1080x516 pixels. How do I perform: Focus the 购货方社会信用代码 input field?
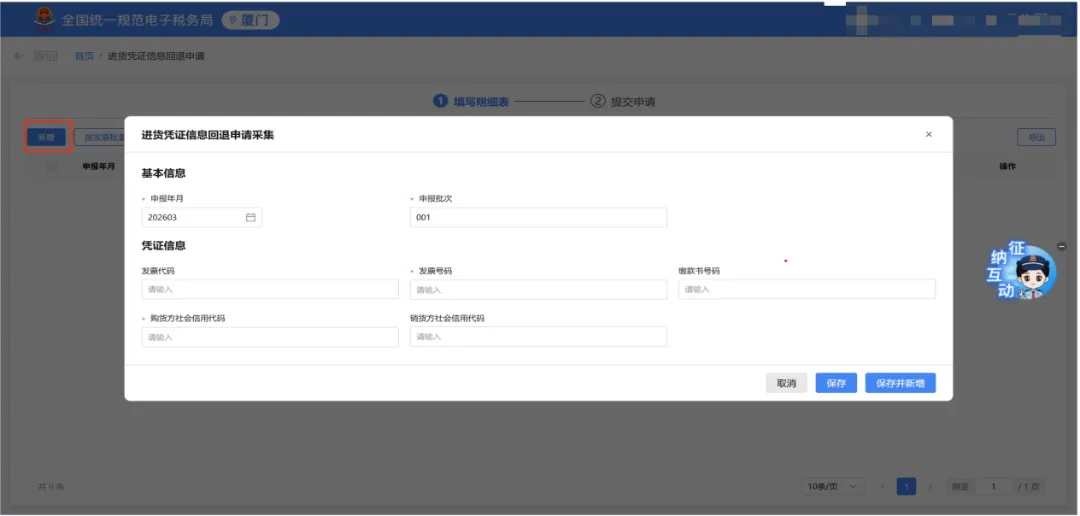click(270, 337)
